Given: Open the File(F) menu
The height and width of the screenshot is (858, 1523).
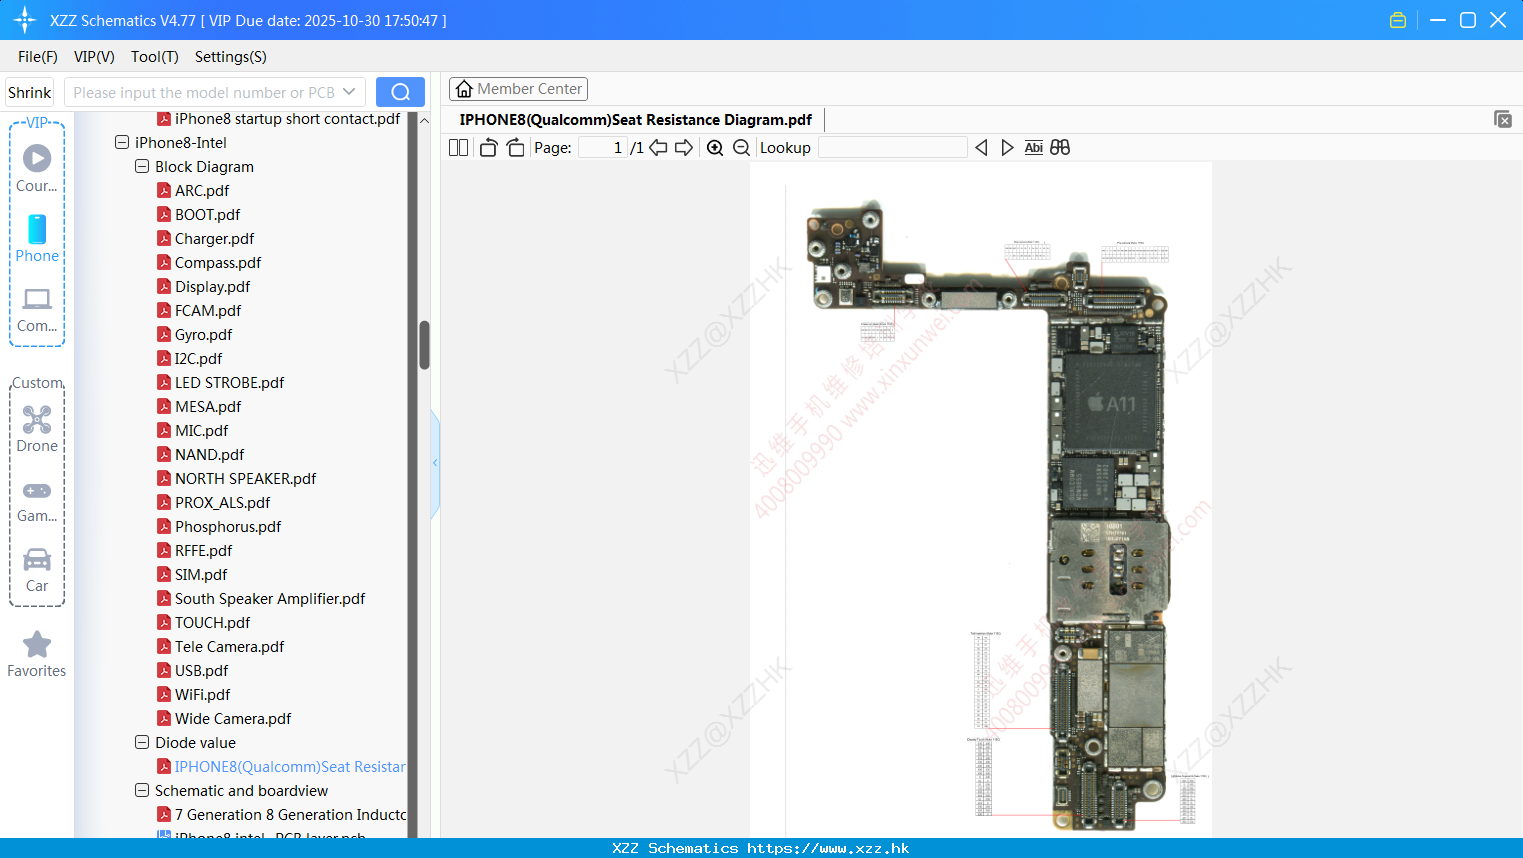Looking at the screenshot, I should [38, 57].
